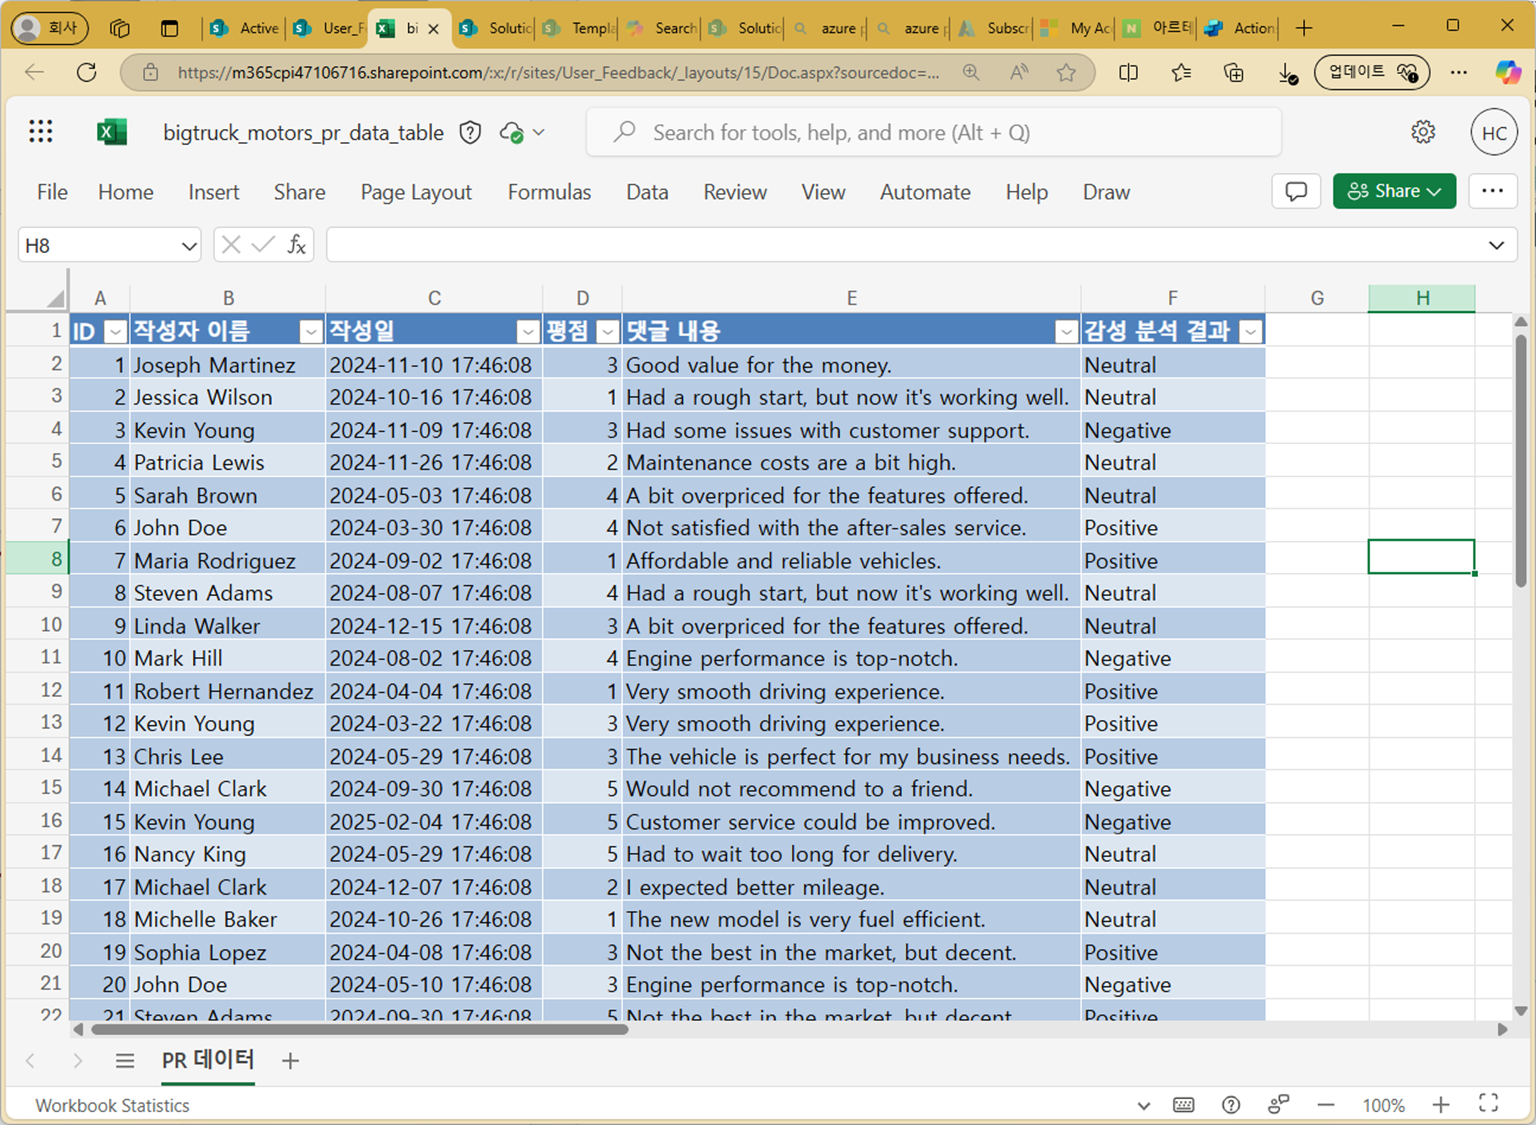
Task: Open the browser collections icon
Action: tap(1234, 72)
